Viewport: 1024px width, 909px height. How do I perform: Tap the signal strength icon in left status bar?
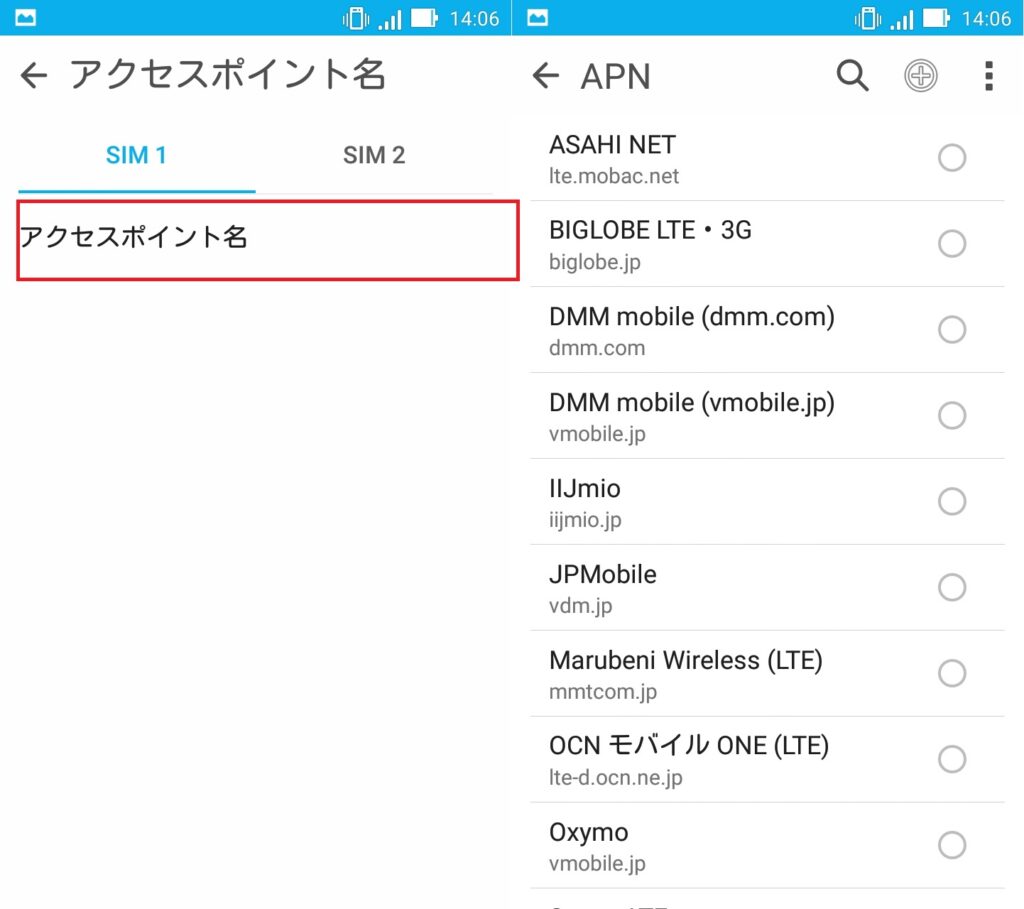pyautogui.click(x=390, y=19)
